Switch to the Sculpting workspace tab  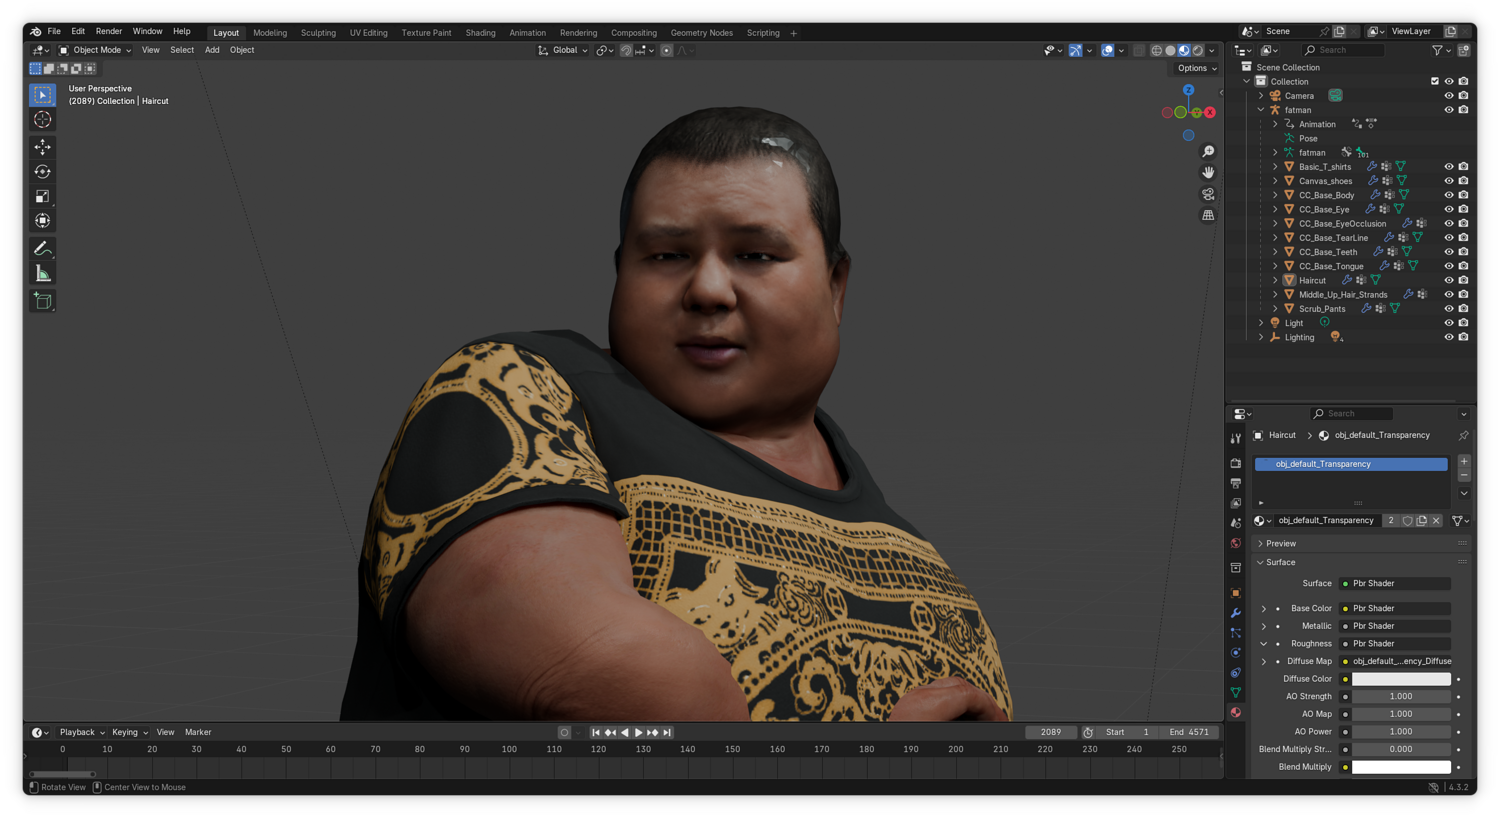[x=318, y=33]
